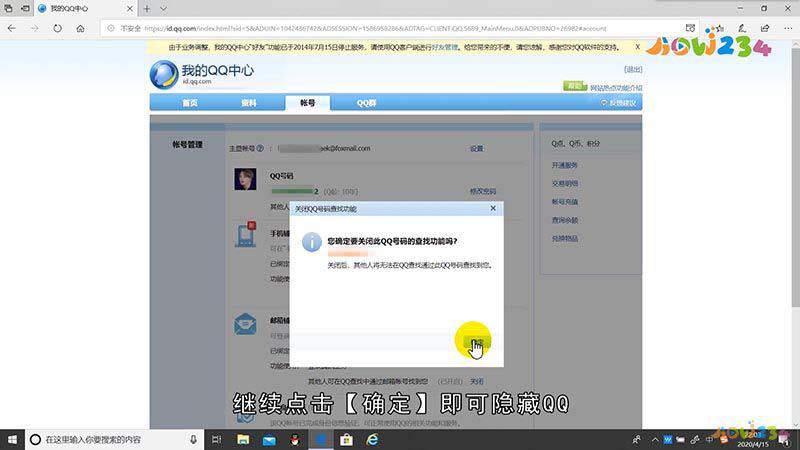Open the tab preview dropdown chevron
This screenshot has width=800, height=450.
coord(163,9)
